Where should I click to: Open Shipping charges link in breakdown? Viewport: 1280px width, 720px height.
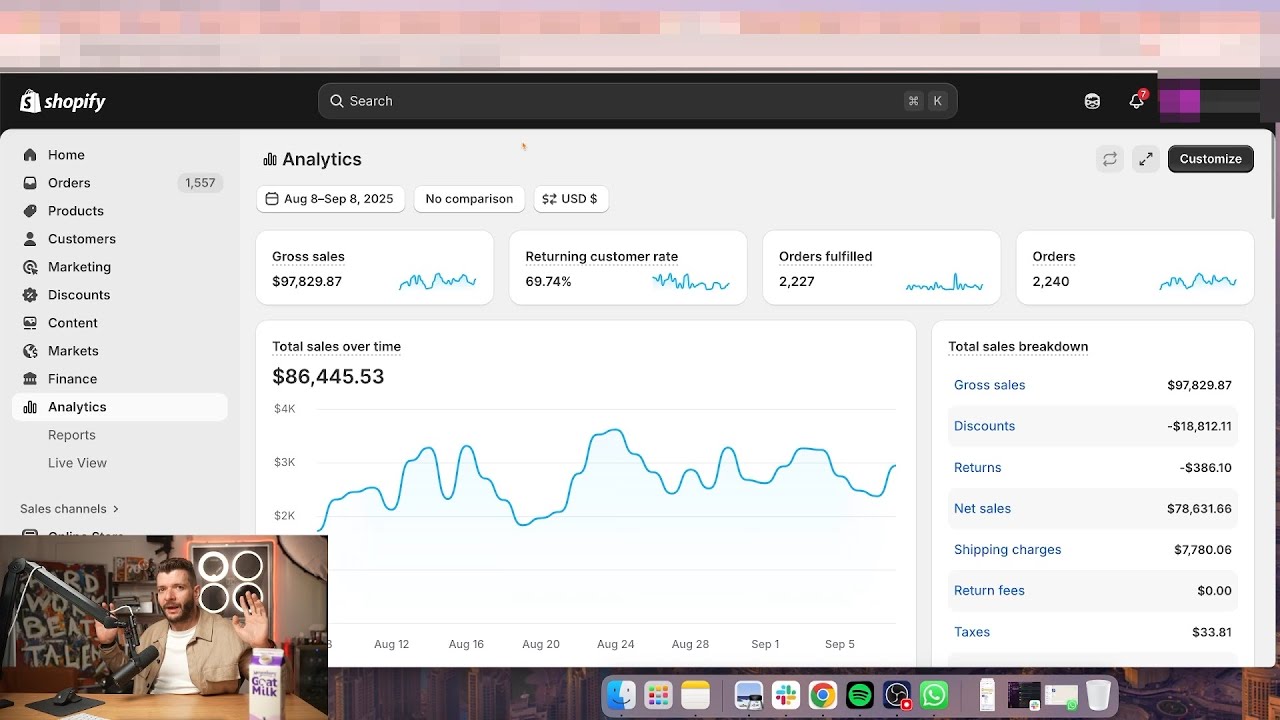[1007, 550]
